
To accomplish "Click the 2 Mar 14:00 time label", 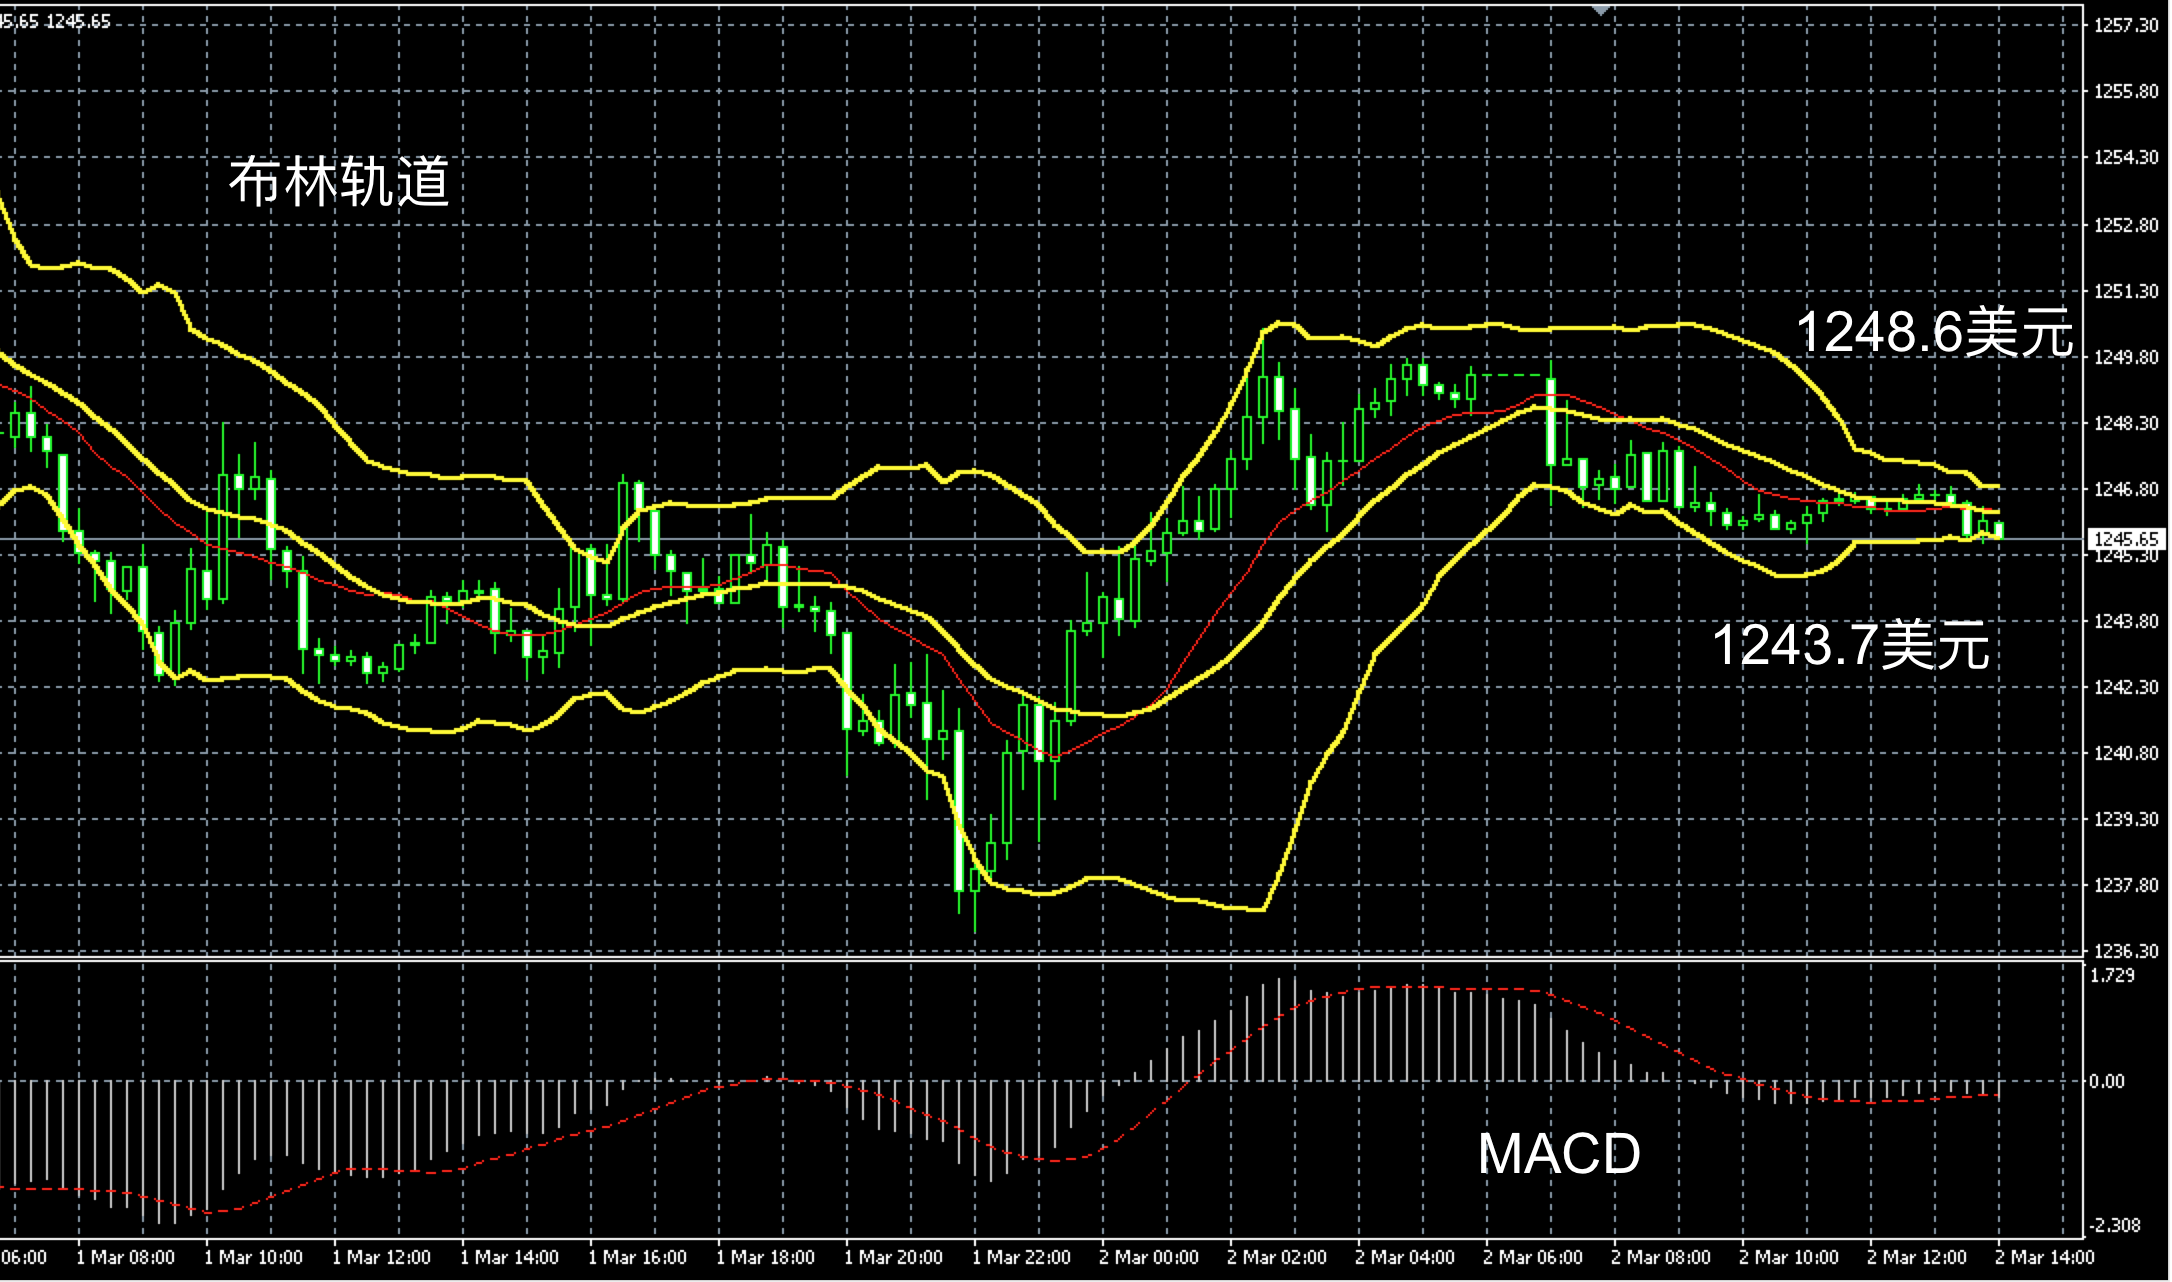I will [2044, 1257].
